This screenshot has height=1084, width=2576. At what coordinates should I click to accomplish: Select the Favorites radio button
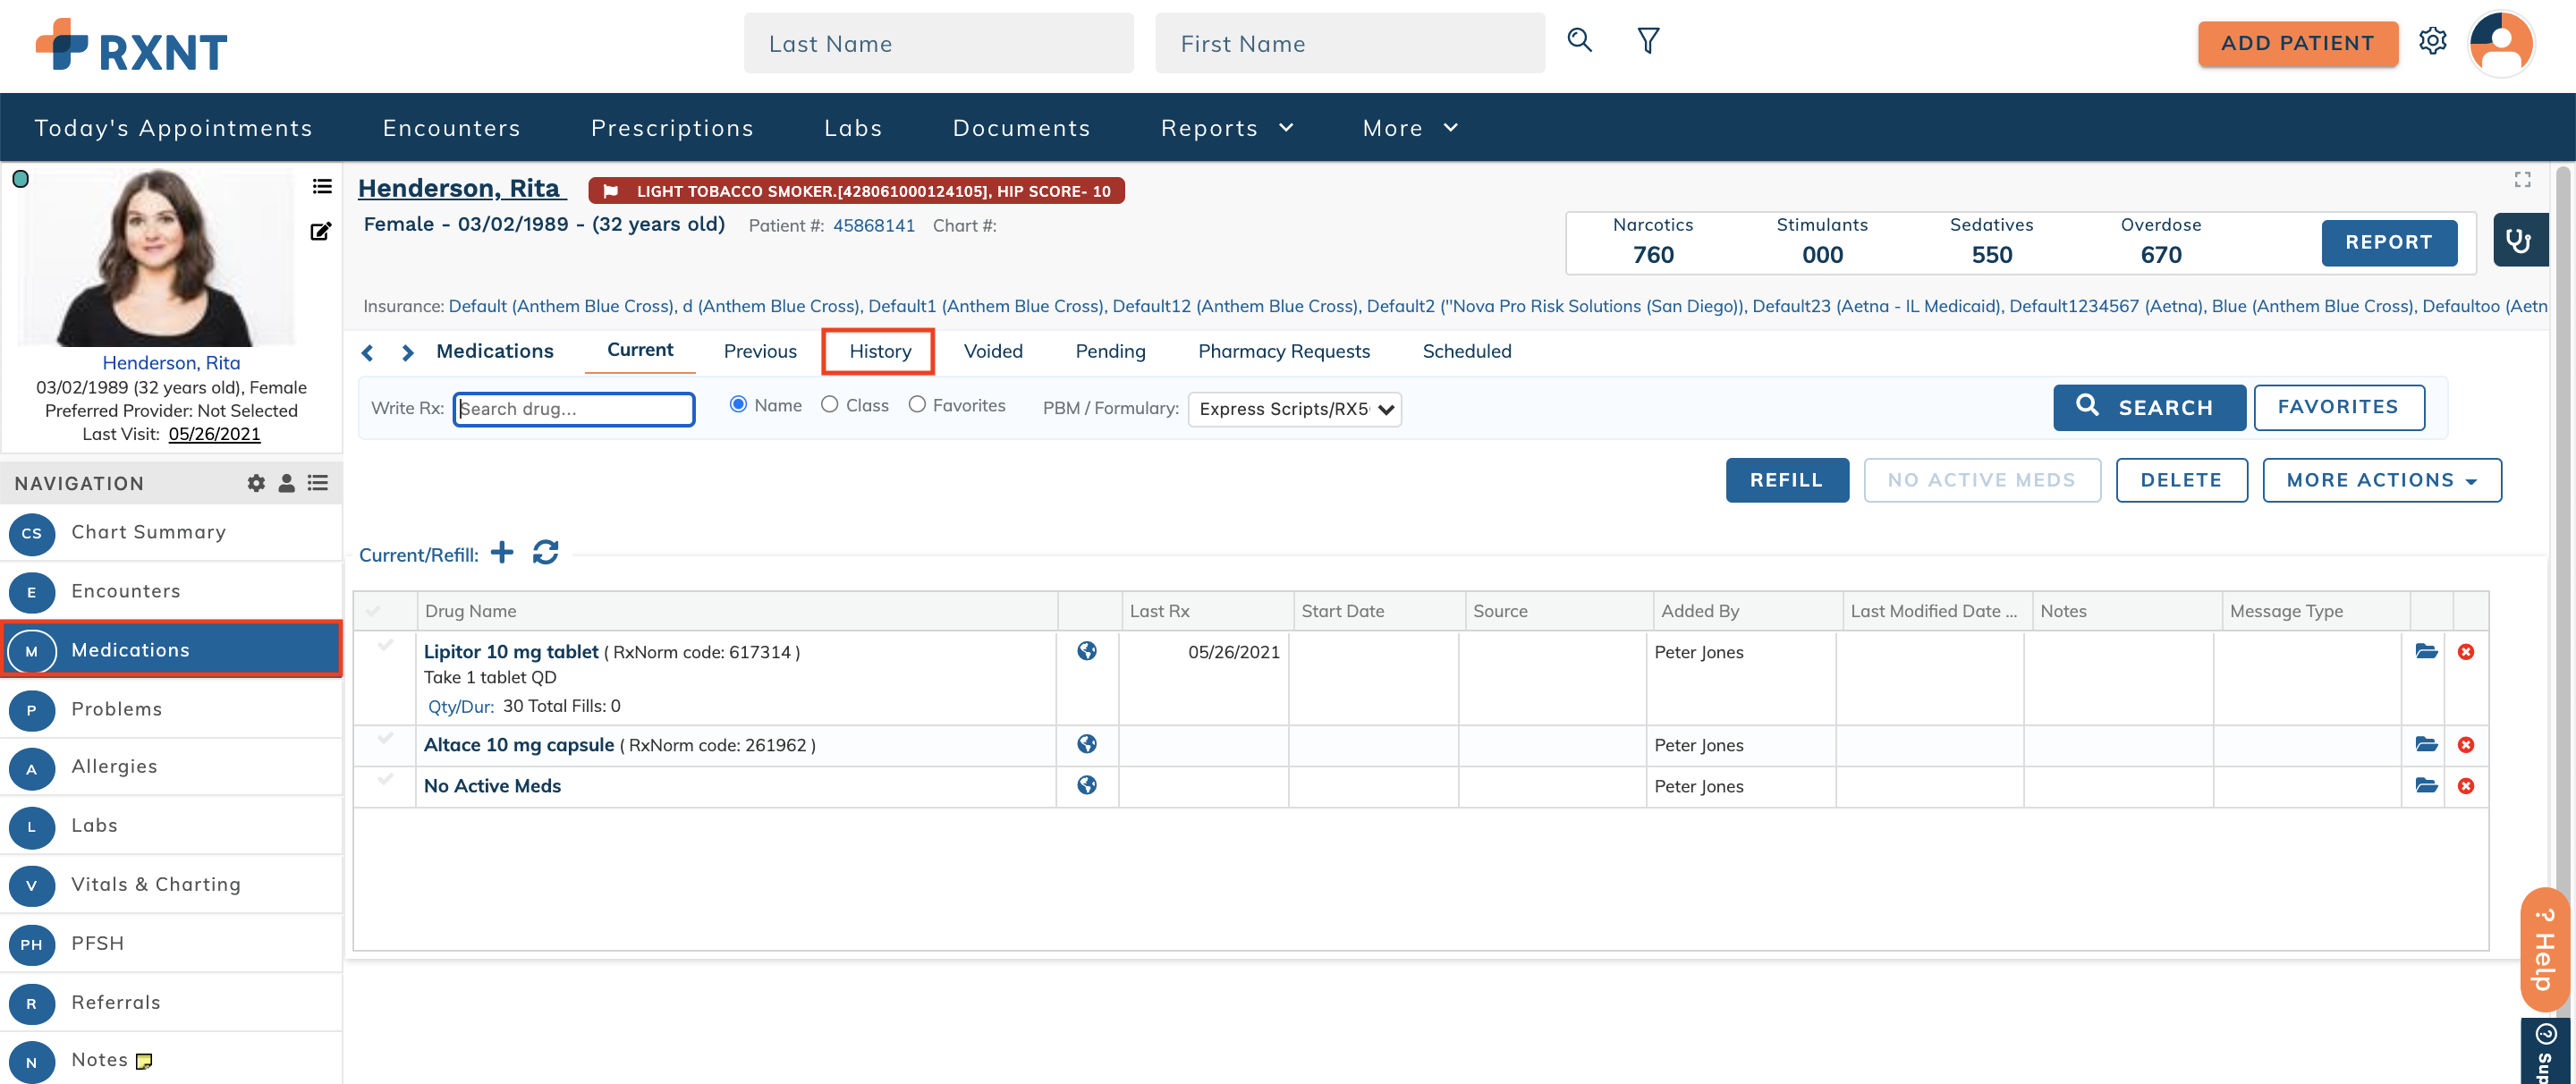click(x=916, y=404)
